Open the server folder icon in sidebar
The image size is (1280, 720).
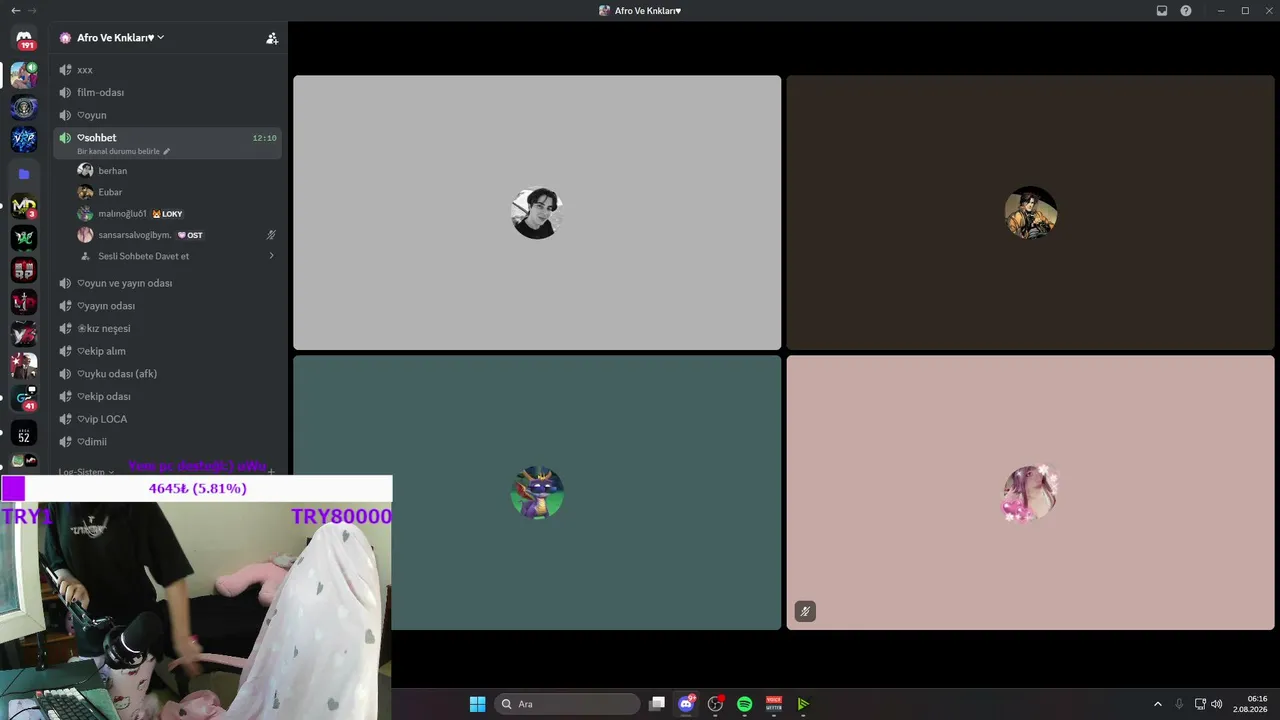pyautogui.click(x=24, y=174)
